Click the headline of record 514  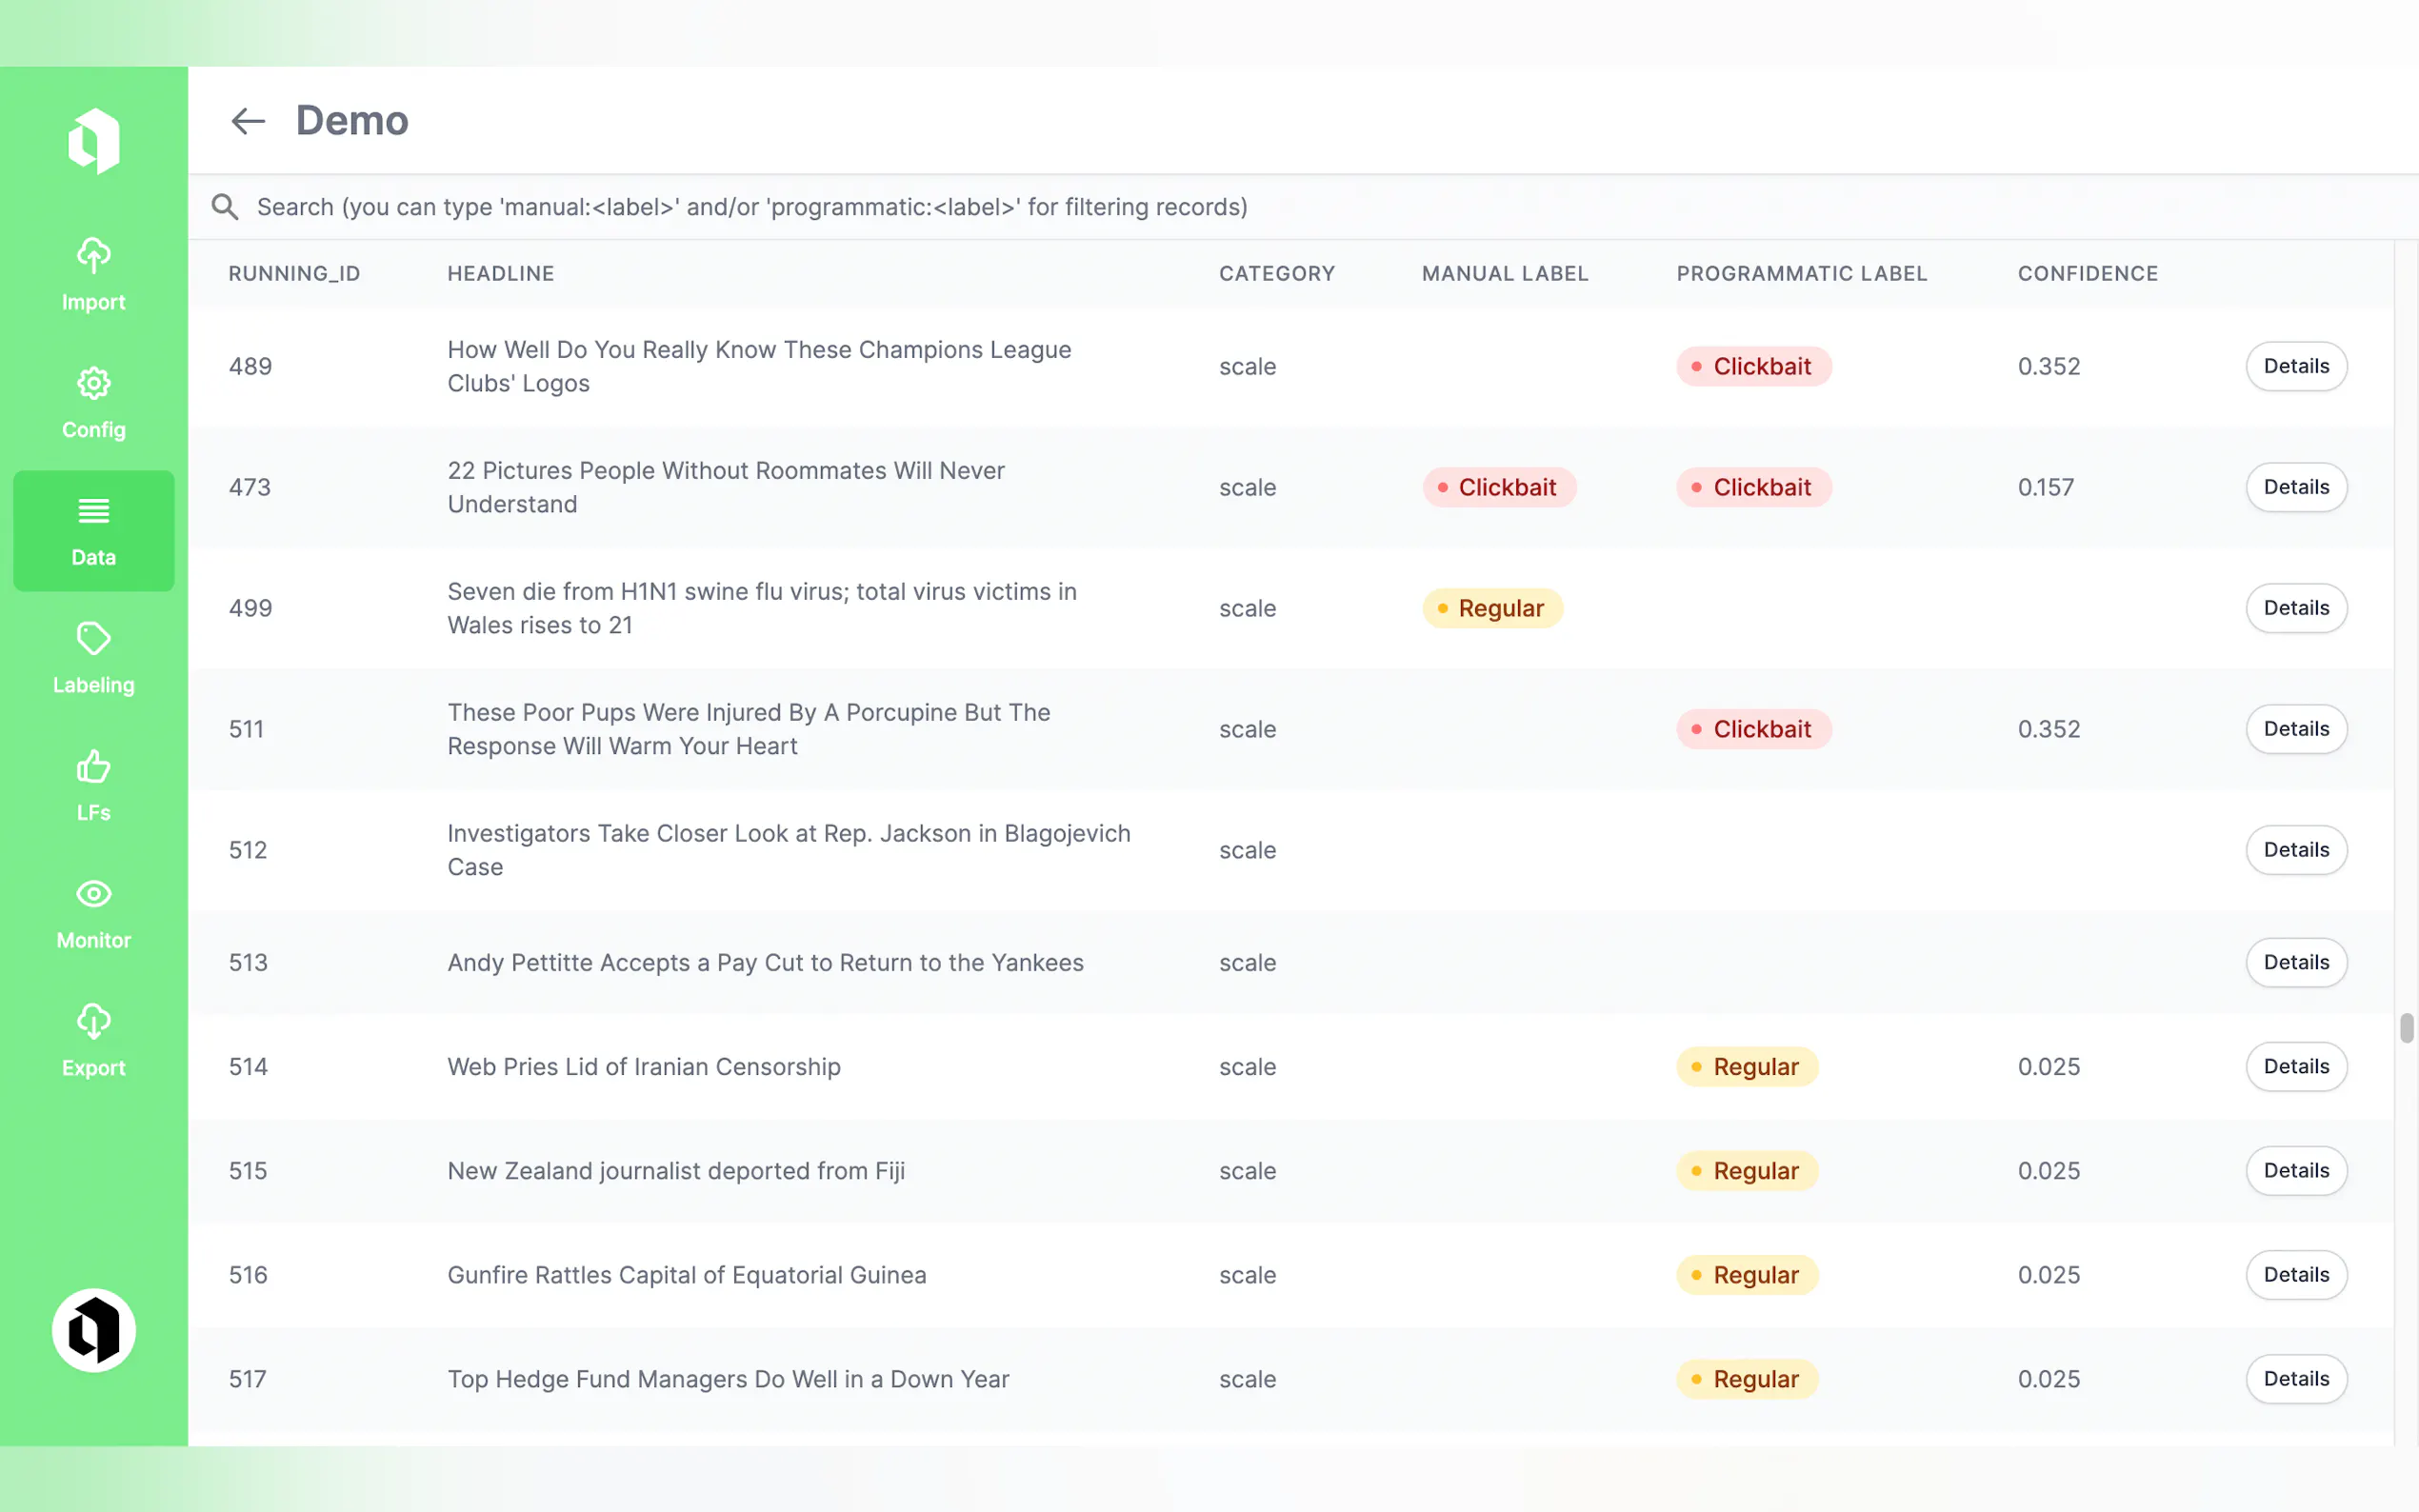click(x=643, y=1067)
